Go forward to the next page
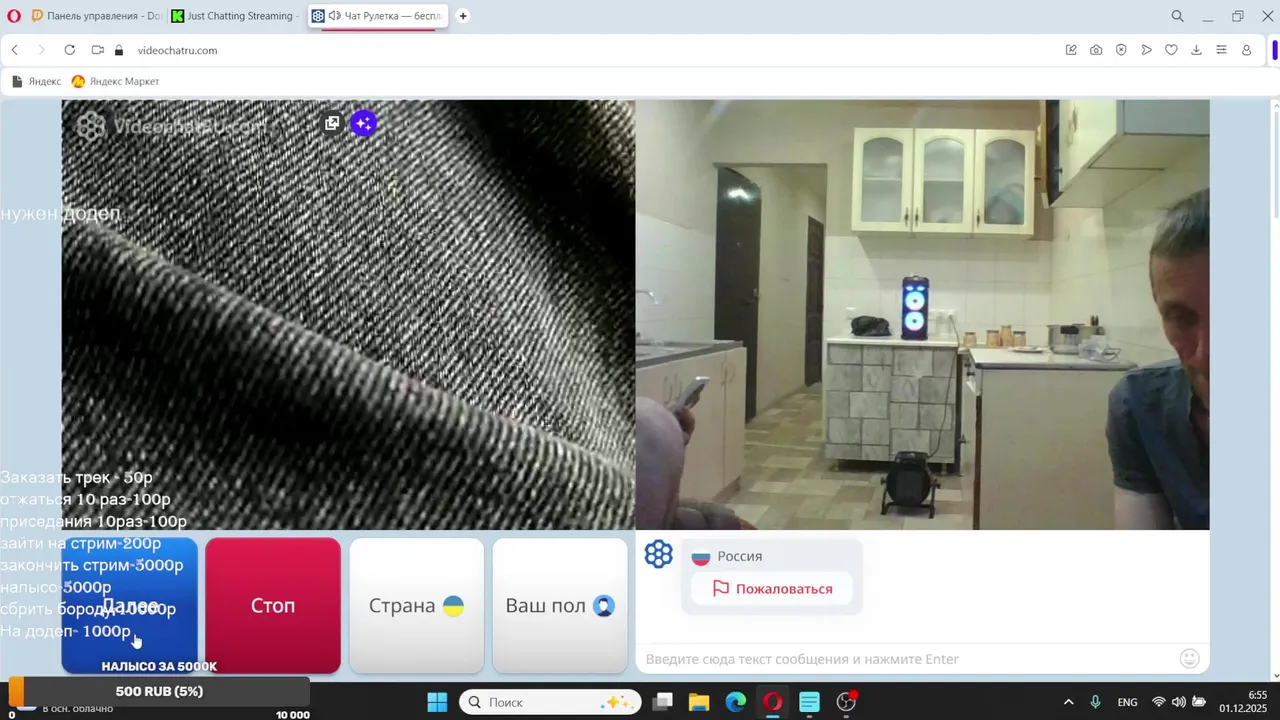The image size is (1280, 720). point(41,50)
